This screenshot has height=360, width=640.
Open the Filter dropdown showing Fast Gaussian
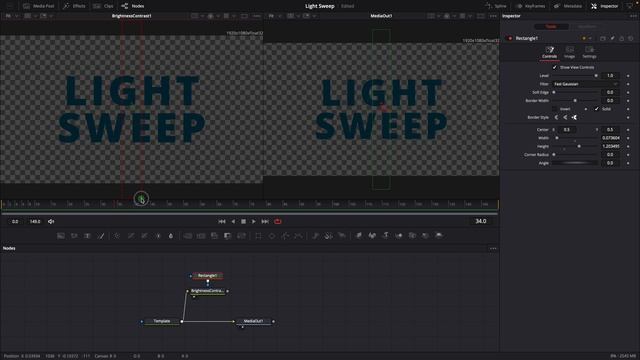tap(586, 84)
